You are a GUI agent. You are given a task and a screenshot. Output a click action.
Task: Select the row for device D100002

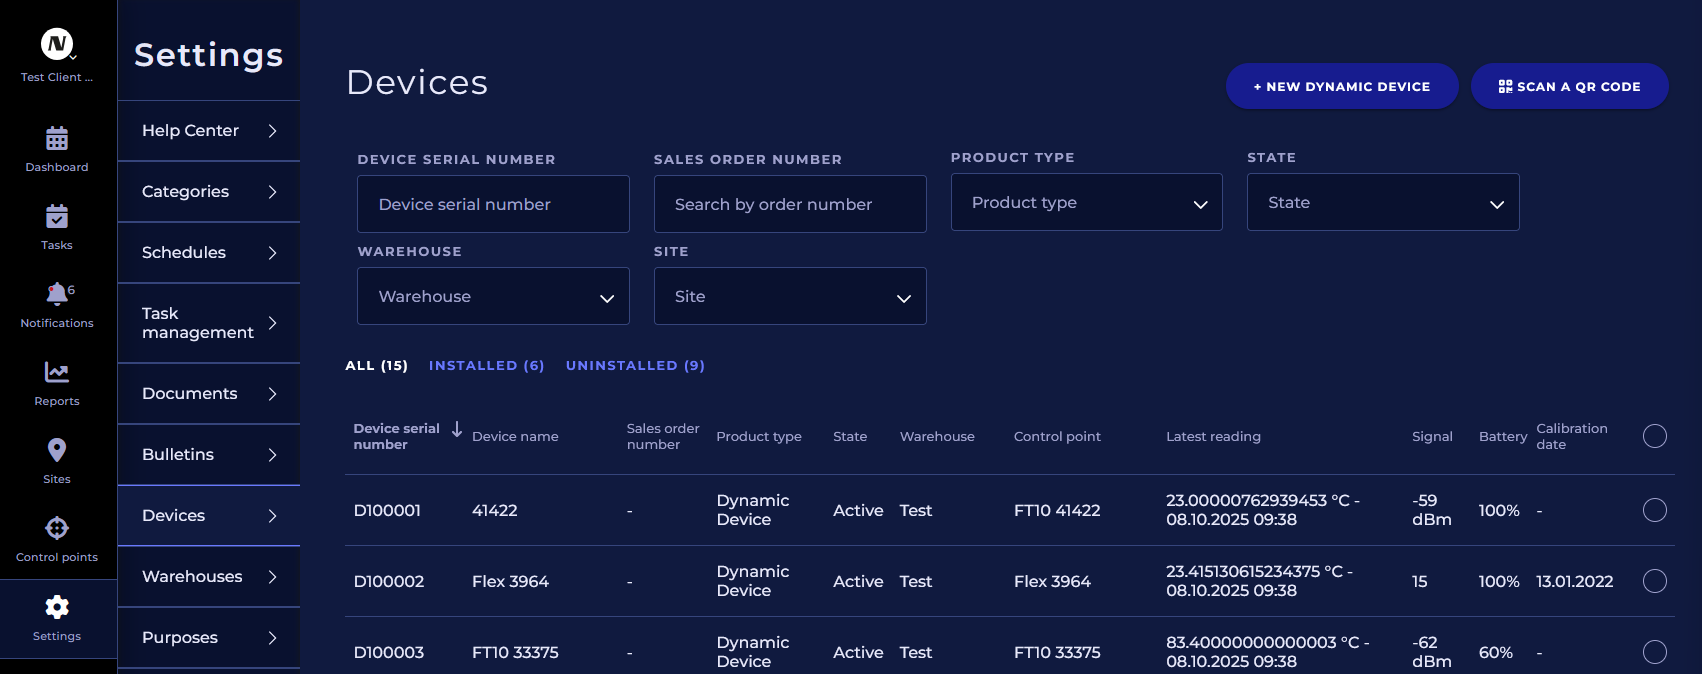pos(1654,581)
